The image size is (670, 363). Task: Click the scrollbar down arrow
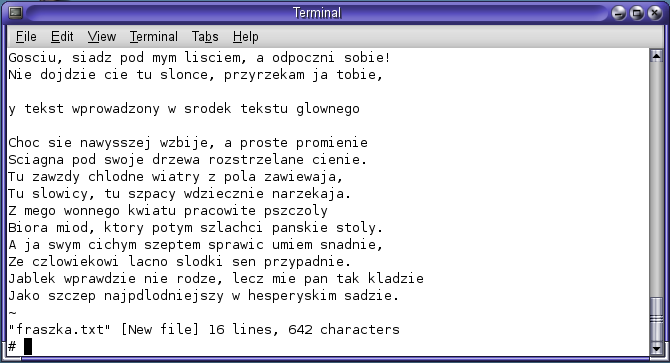coord(656,348)
